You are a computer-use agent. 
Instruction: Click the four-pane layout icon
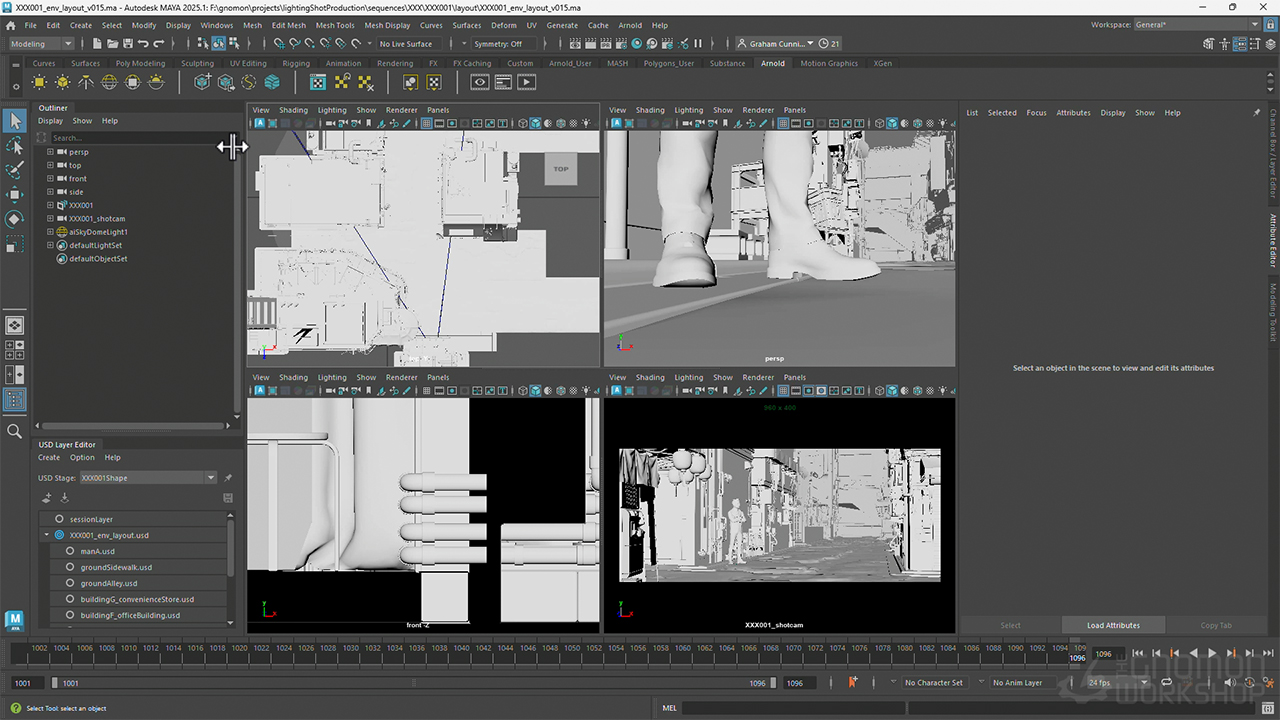point(15,350)
